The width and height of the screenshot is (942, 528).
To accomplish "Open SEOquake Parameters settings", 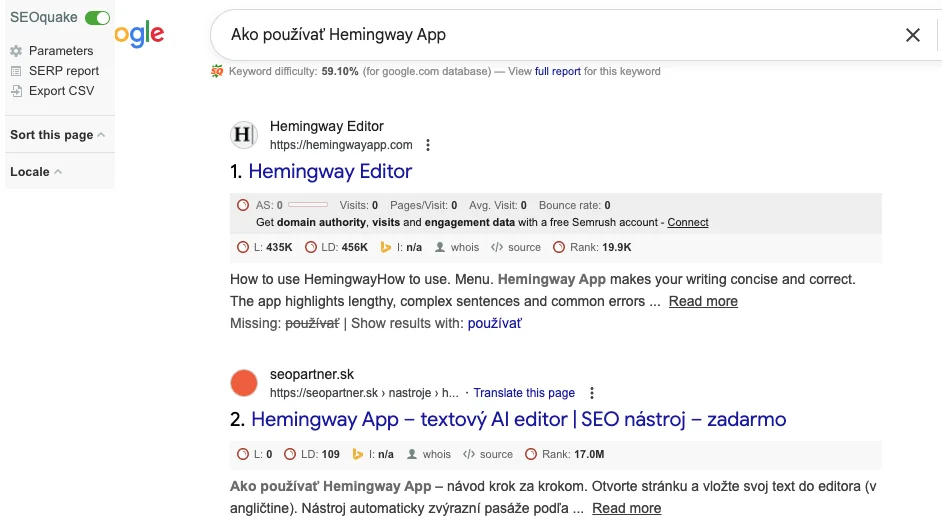I will [60, 51].
